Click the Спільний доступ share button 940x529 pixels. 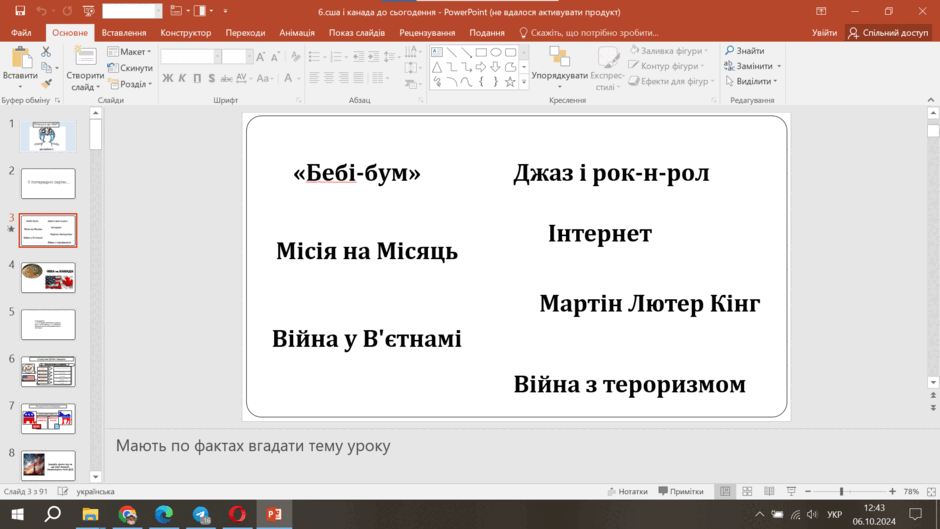tap(888, 32)
